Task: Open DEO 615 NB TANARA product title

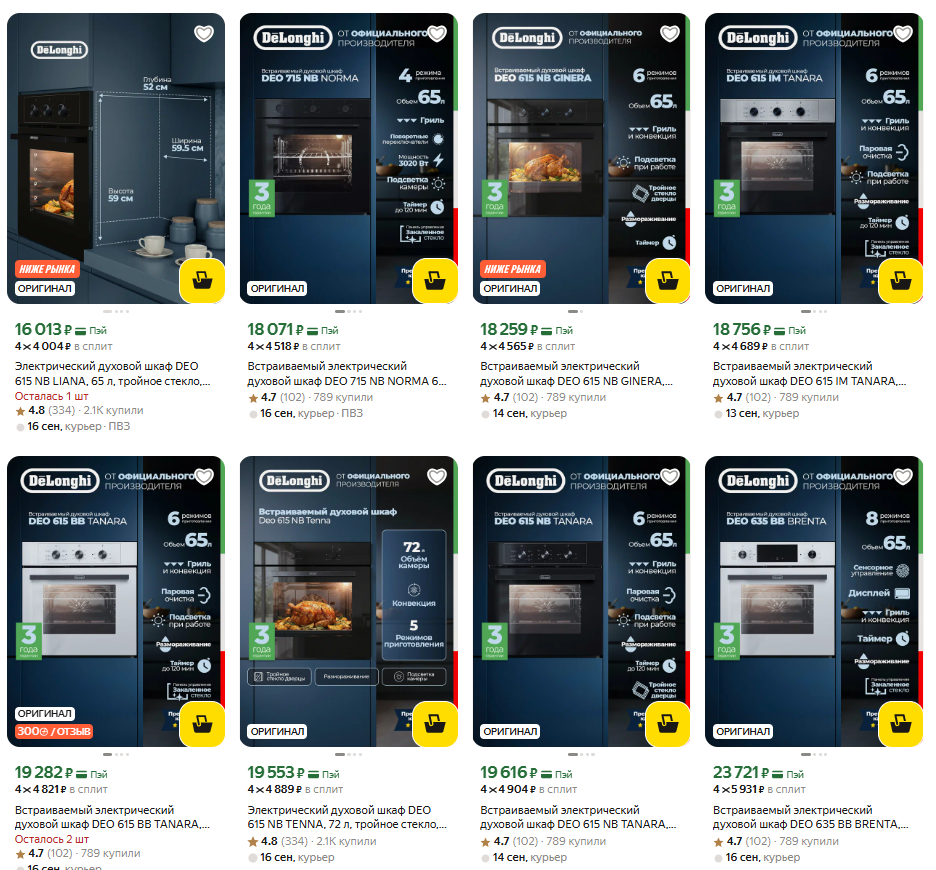Action: pyautogui.click(x=578, y=817)
